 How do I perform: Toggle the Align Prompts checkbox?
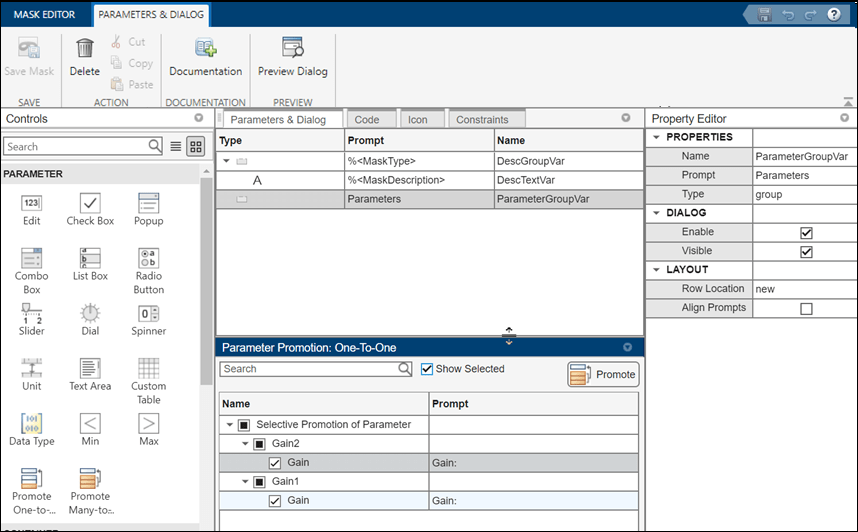[806, 309]
